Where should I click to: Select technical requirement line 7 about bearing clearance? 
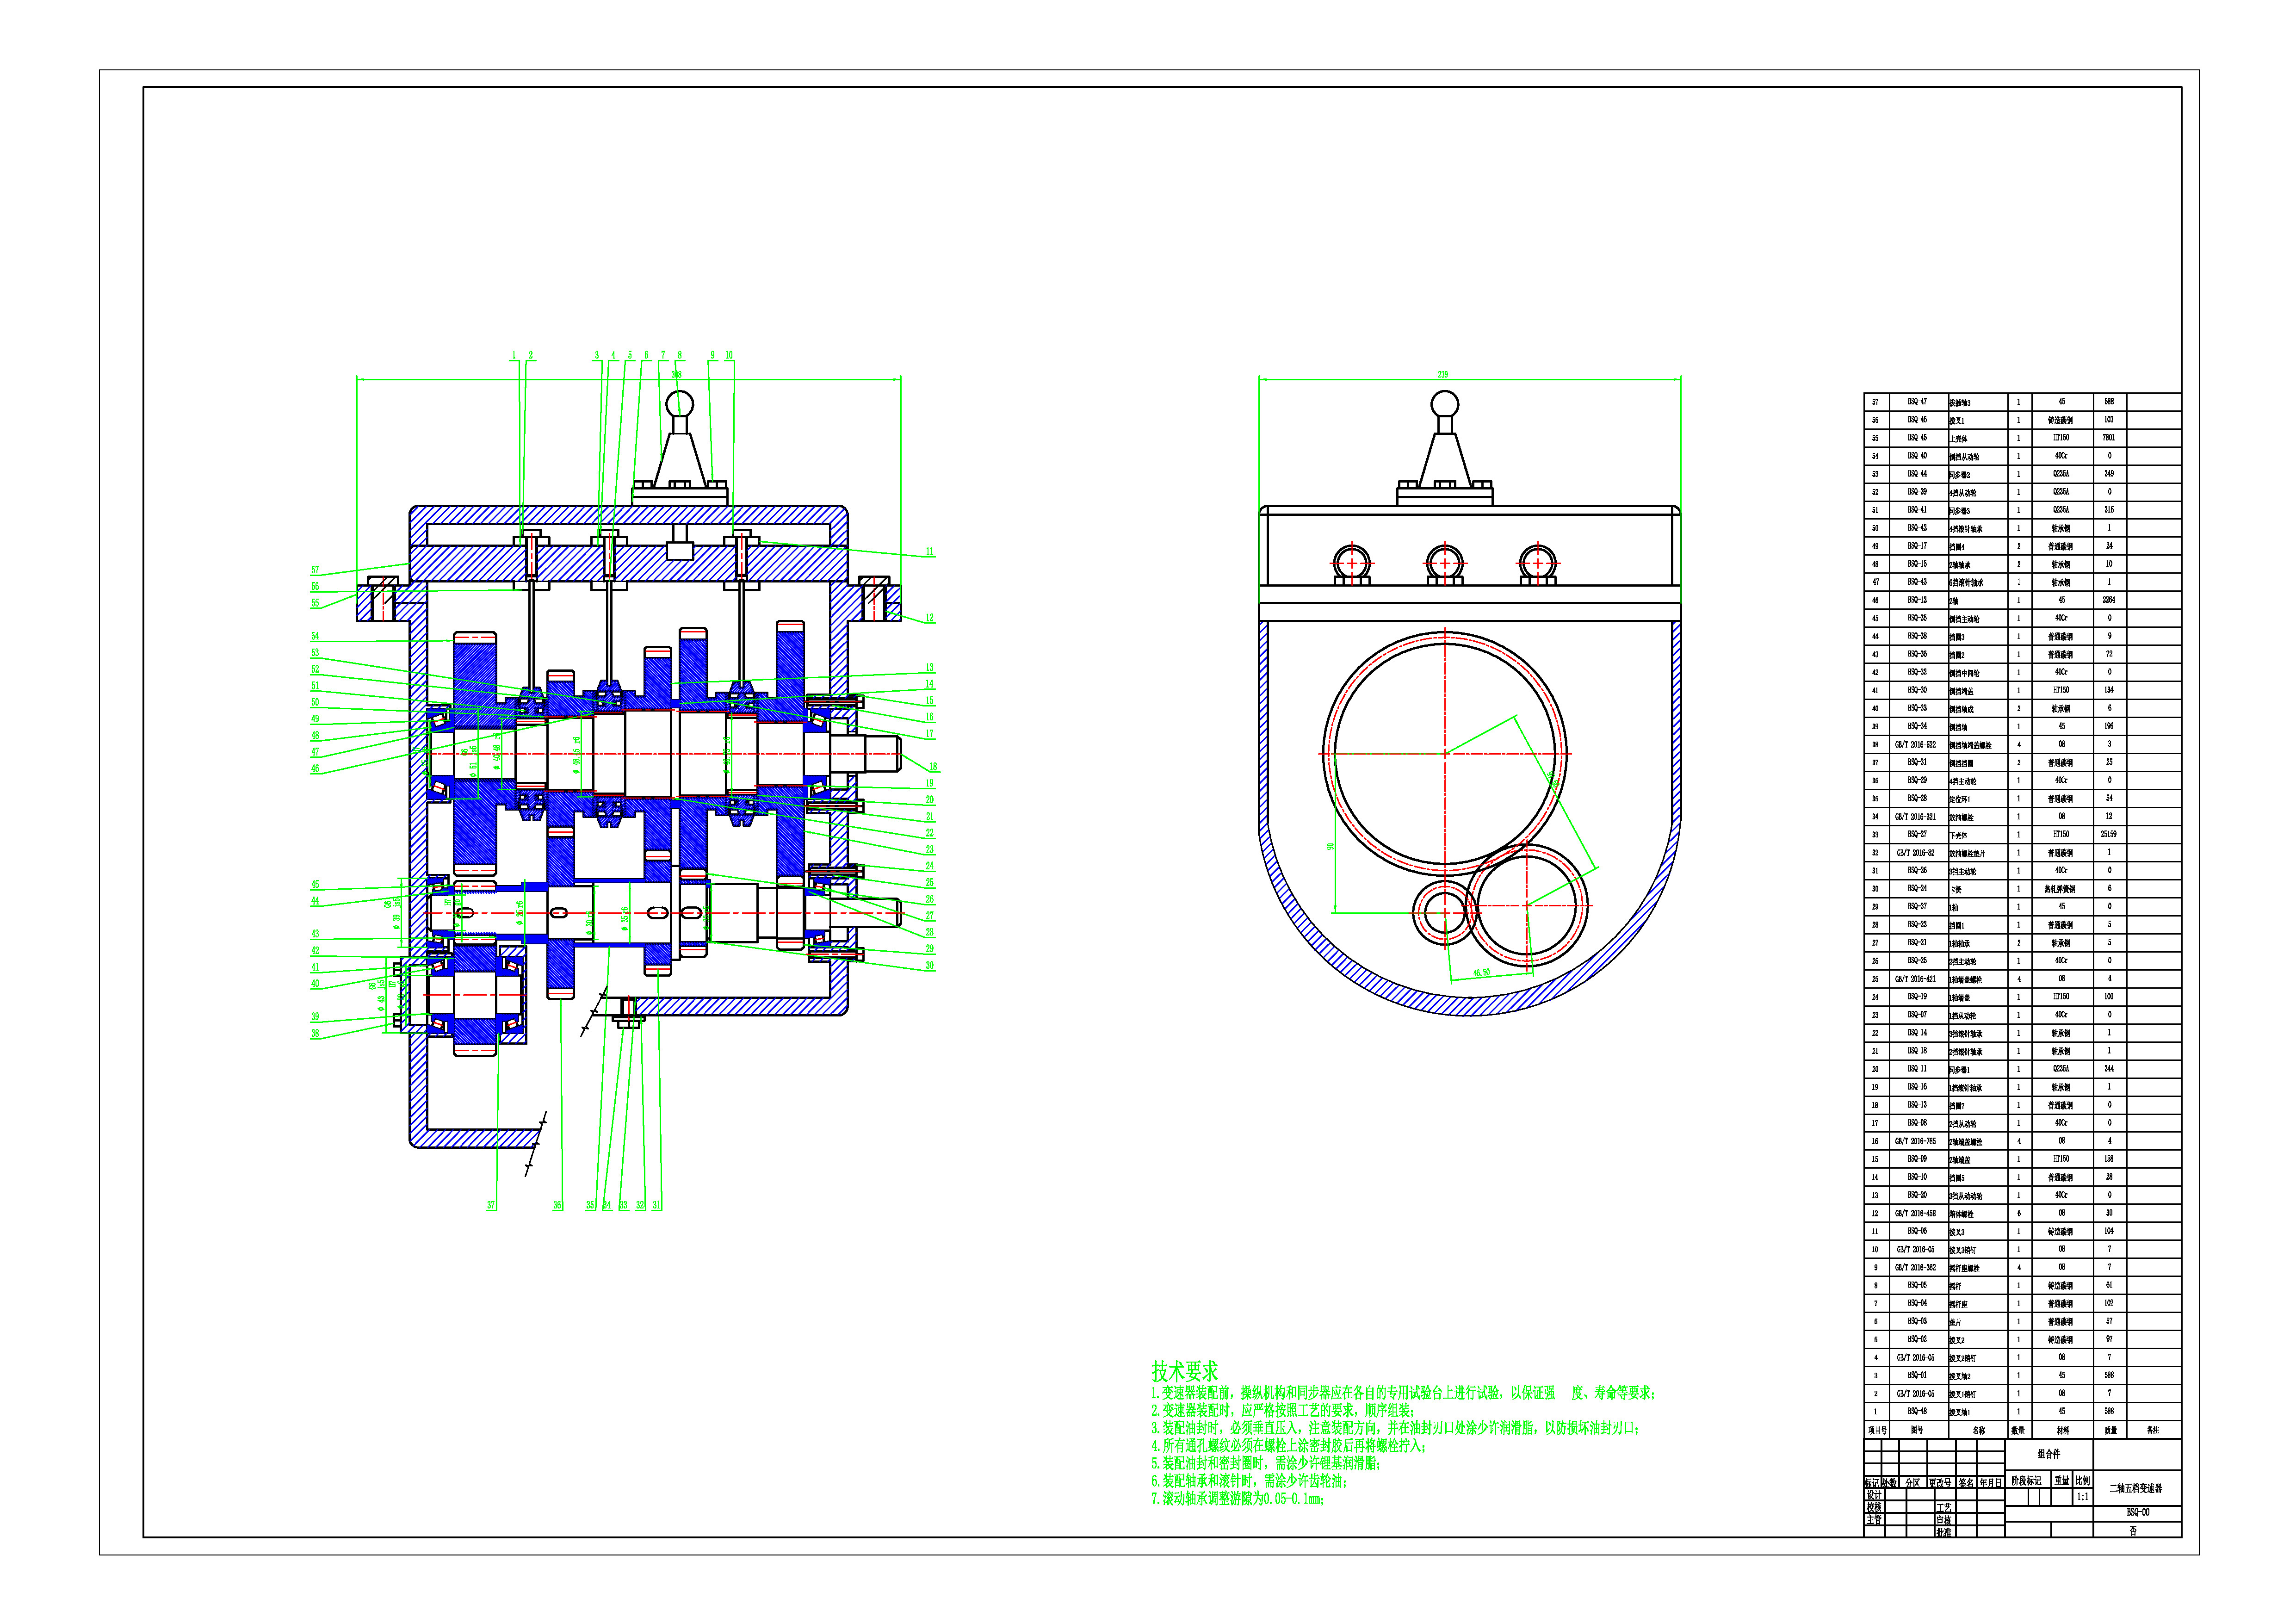click(1237, 1499)
